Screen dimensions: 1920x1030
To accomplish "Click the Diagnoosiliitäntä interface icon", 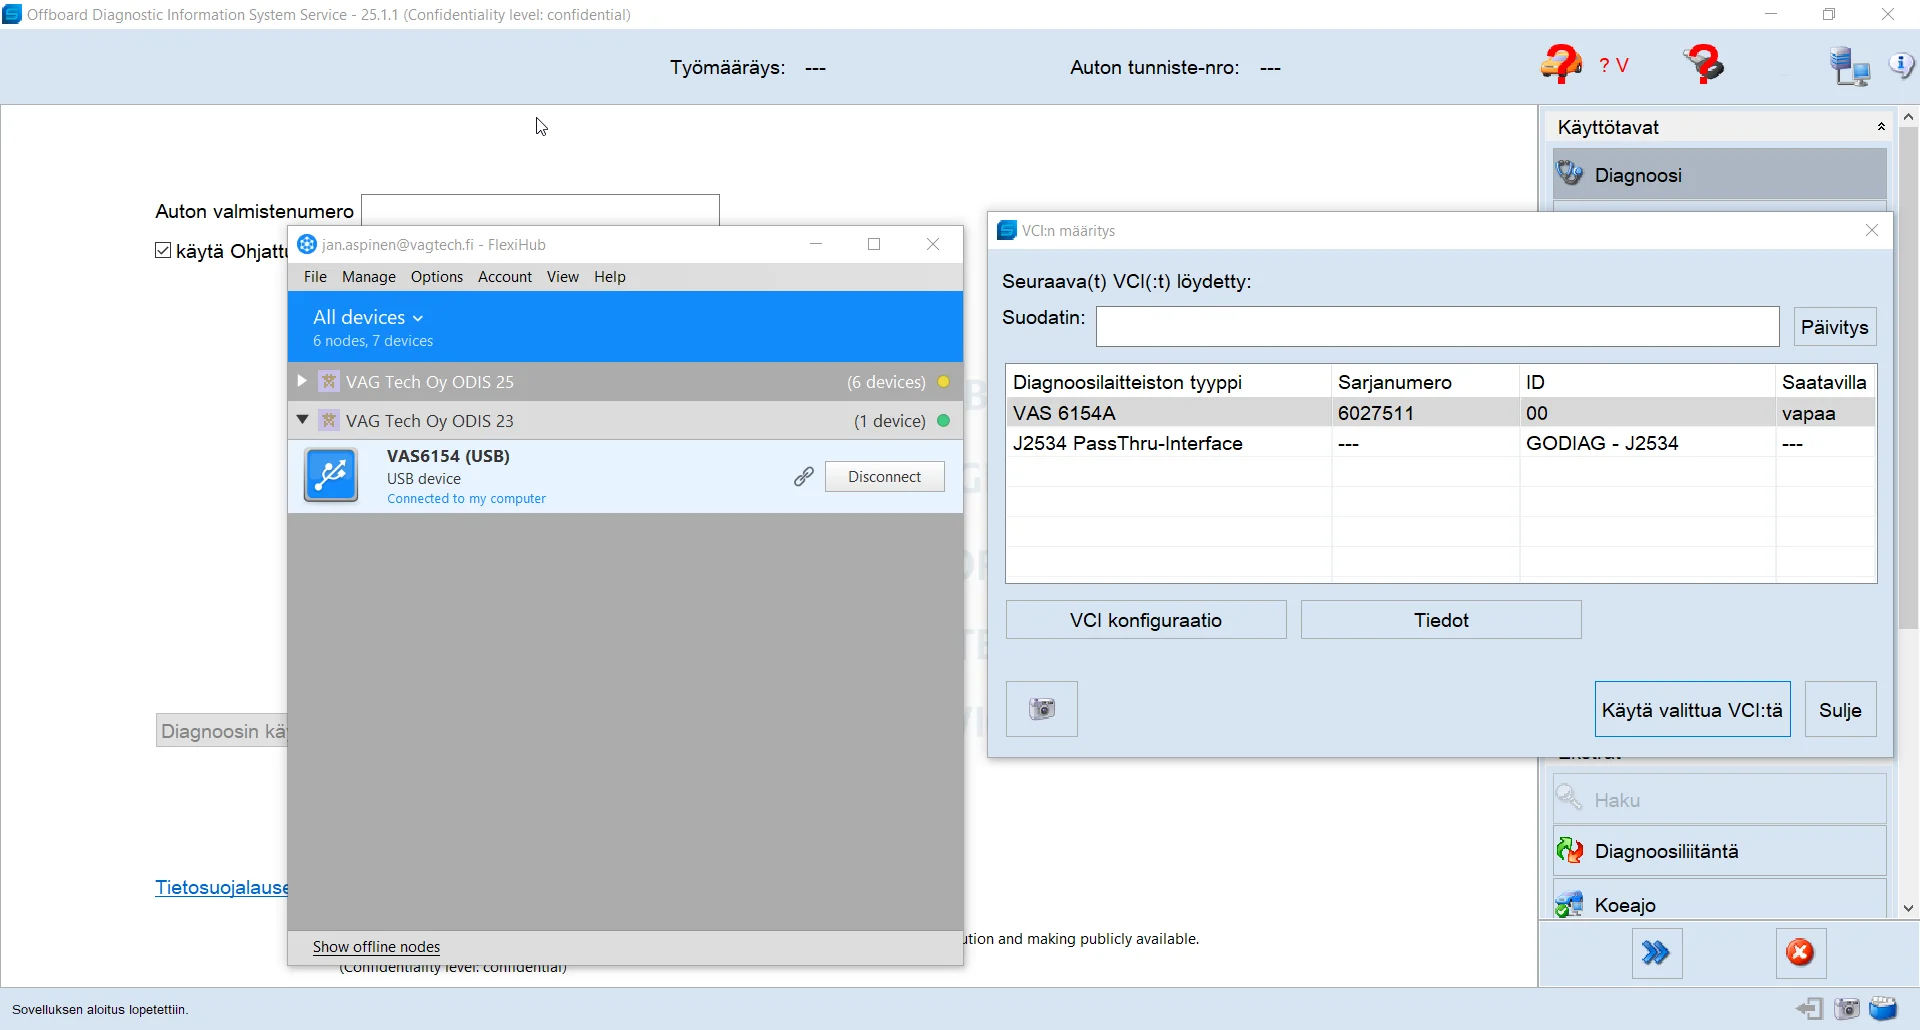I will click(x=1570, y=851).
